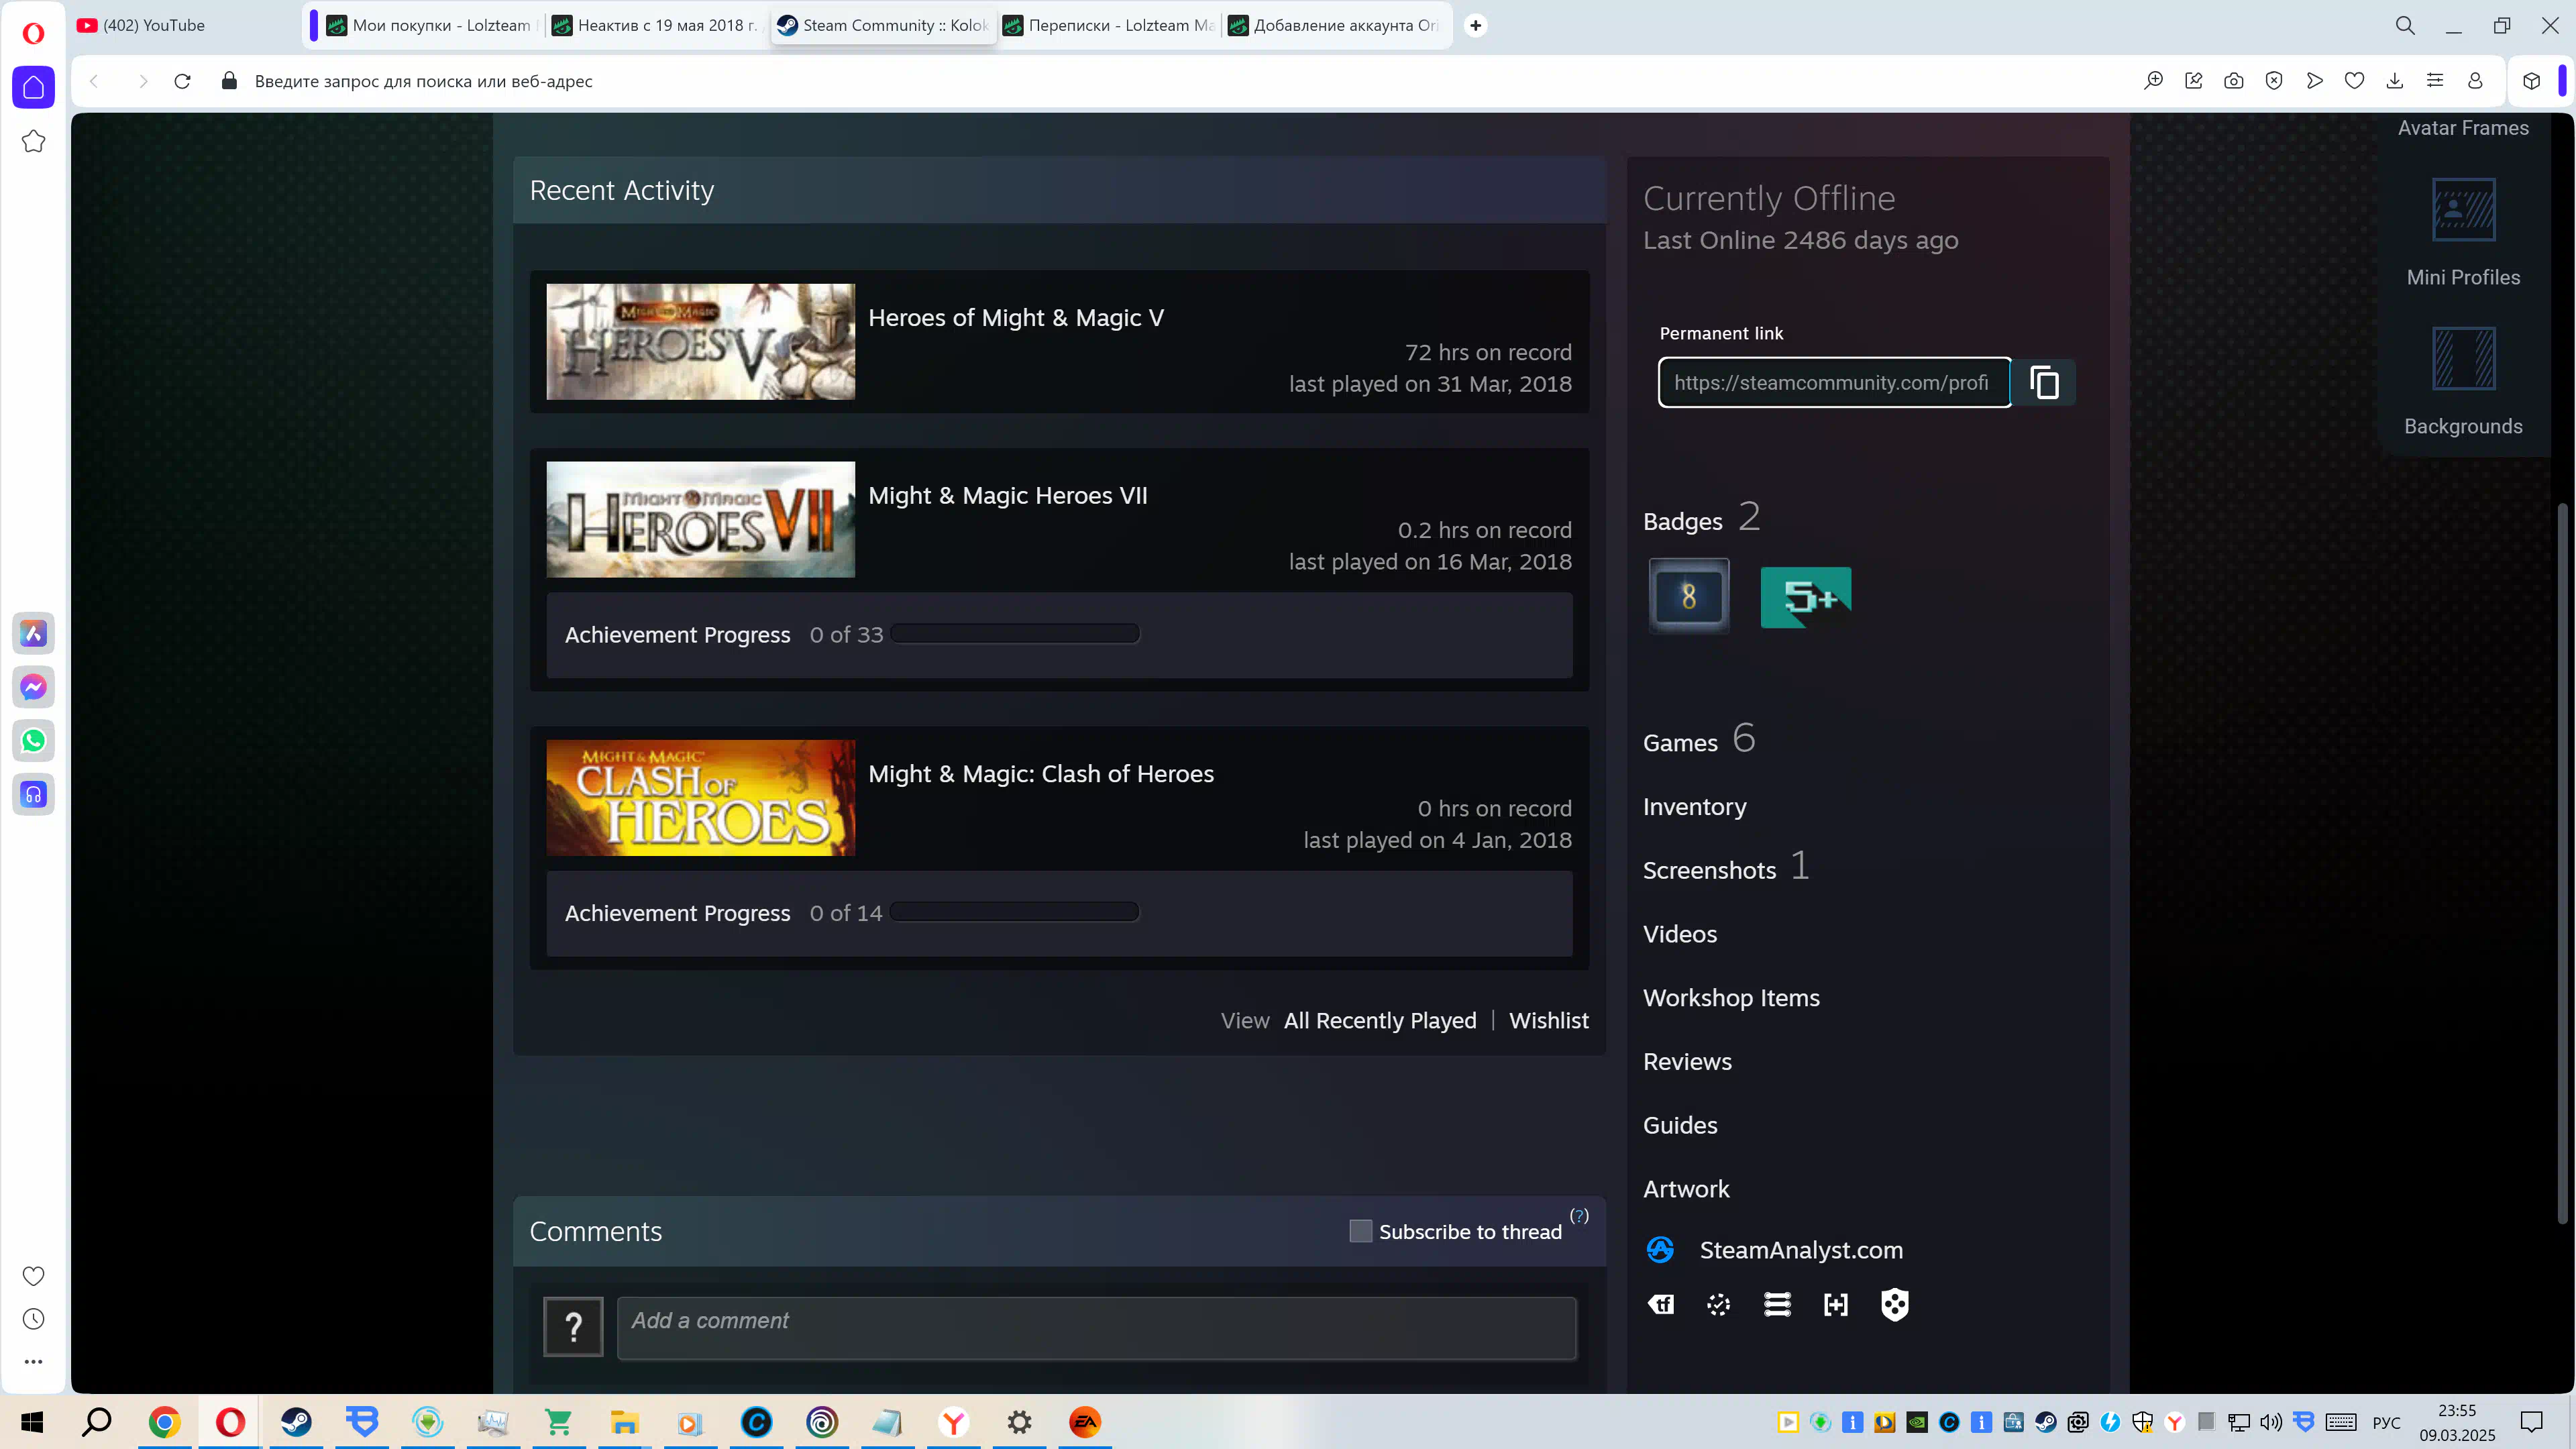Screen dimensions: 2576x1449
Task: Open the Screenshots link
Action: tap(1710, 870)
